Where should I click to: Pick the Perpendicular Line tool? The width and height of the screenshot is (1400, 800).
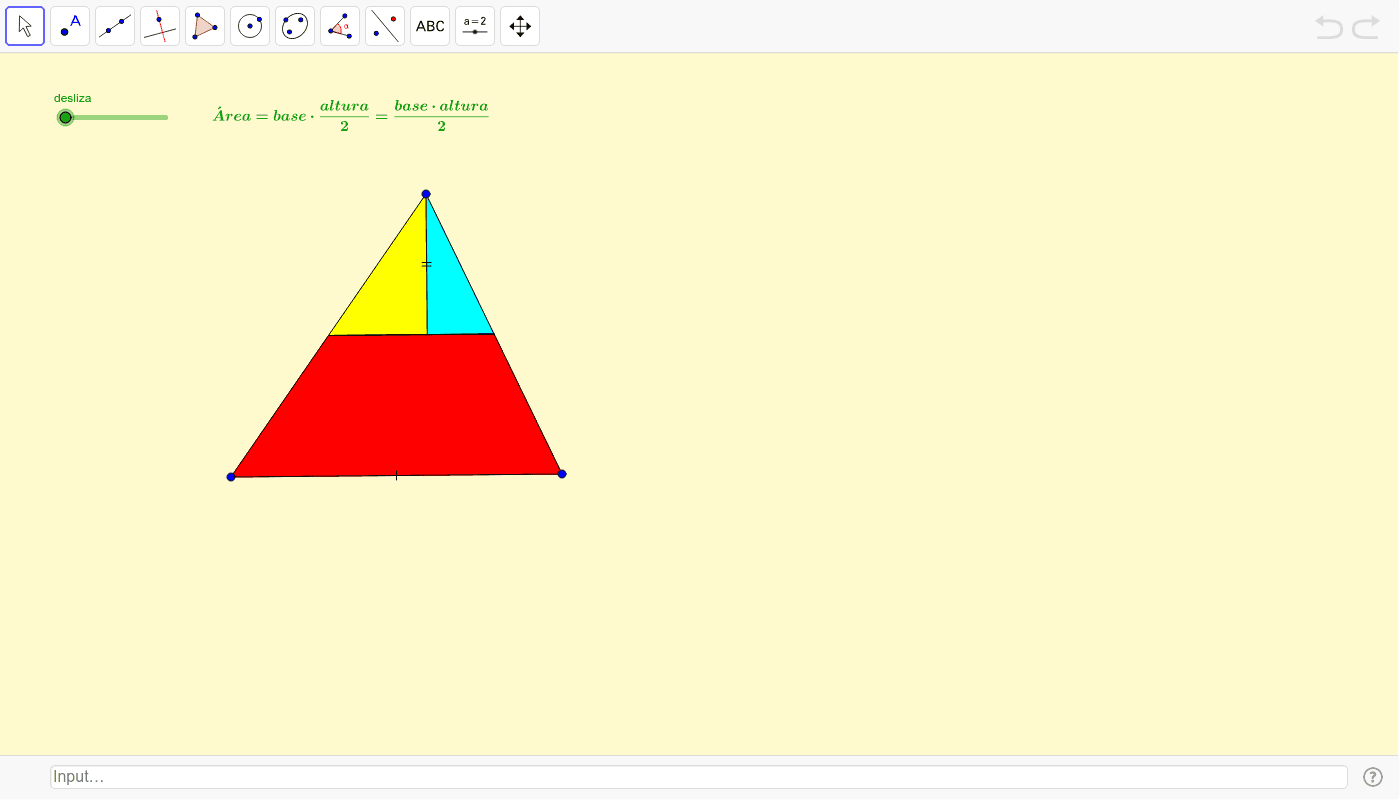tap(160, 26)
